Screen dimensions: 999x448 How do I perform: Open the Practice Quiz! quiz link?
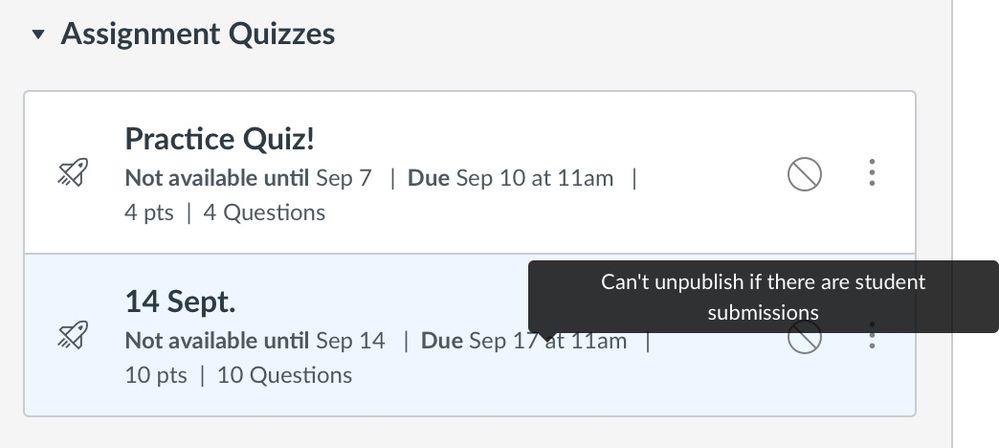pyautogui.click(x=220, y=139)
